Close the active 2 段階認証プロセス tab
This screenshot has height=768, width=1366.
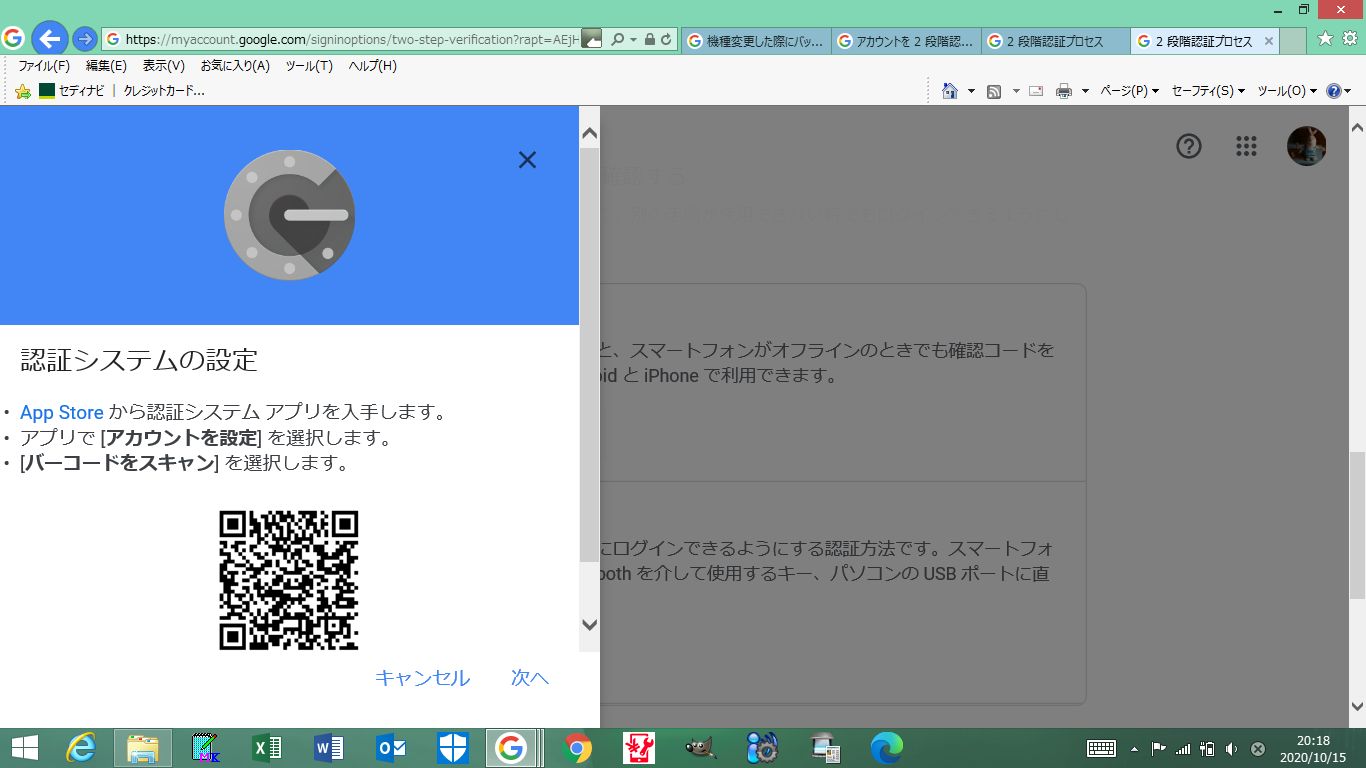pos(1269,41)
